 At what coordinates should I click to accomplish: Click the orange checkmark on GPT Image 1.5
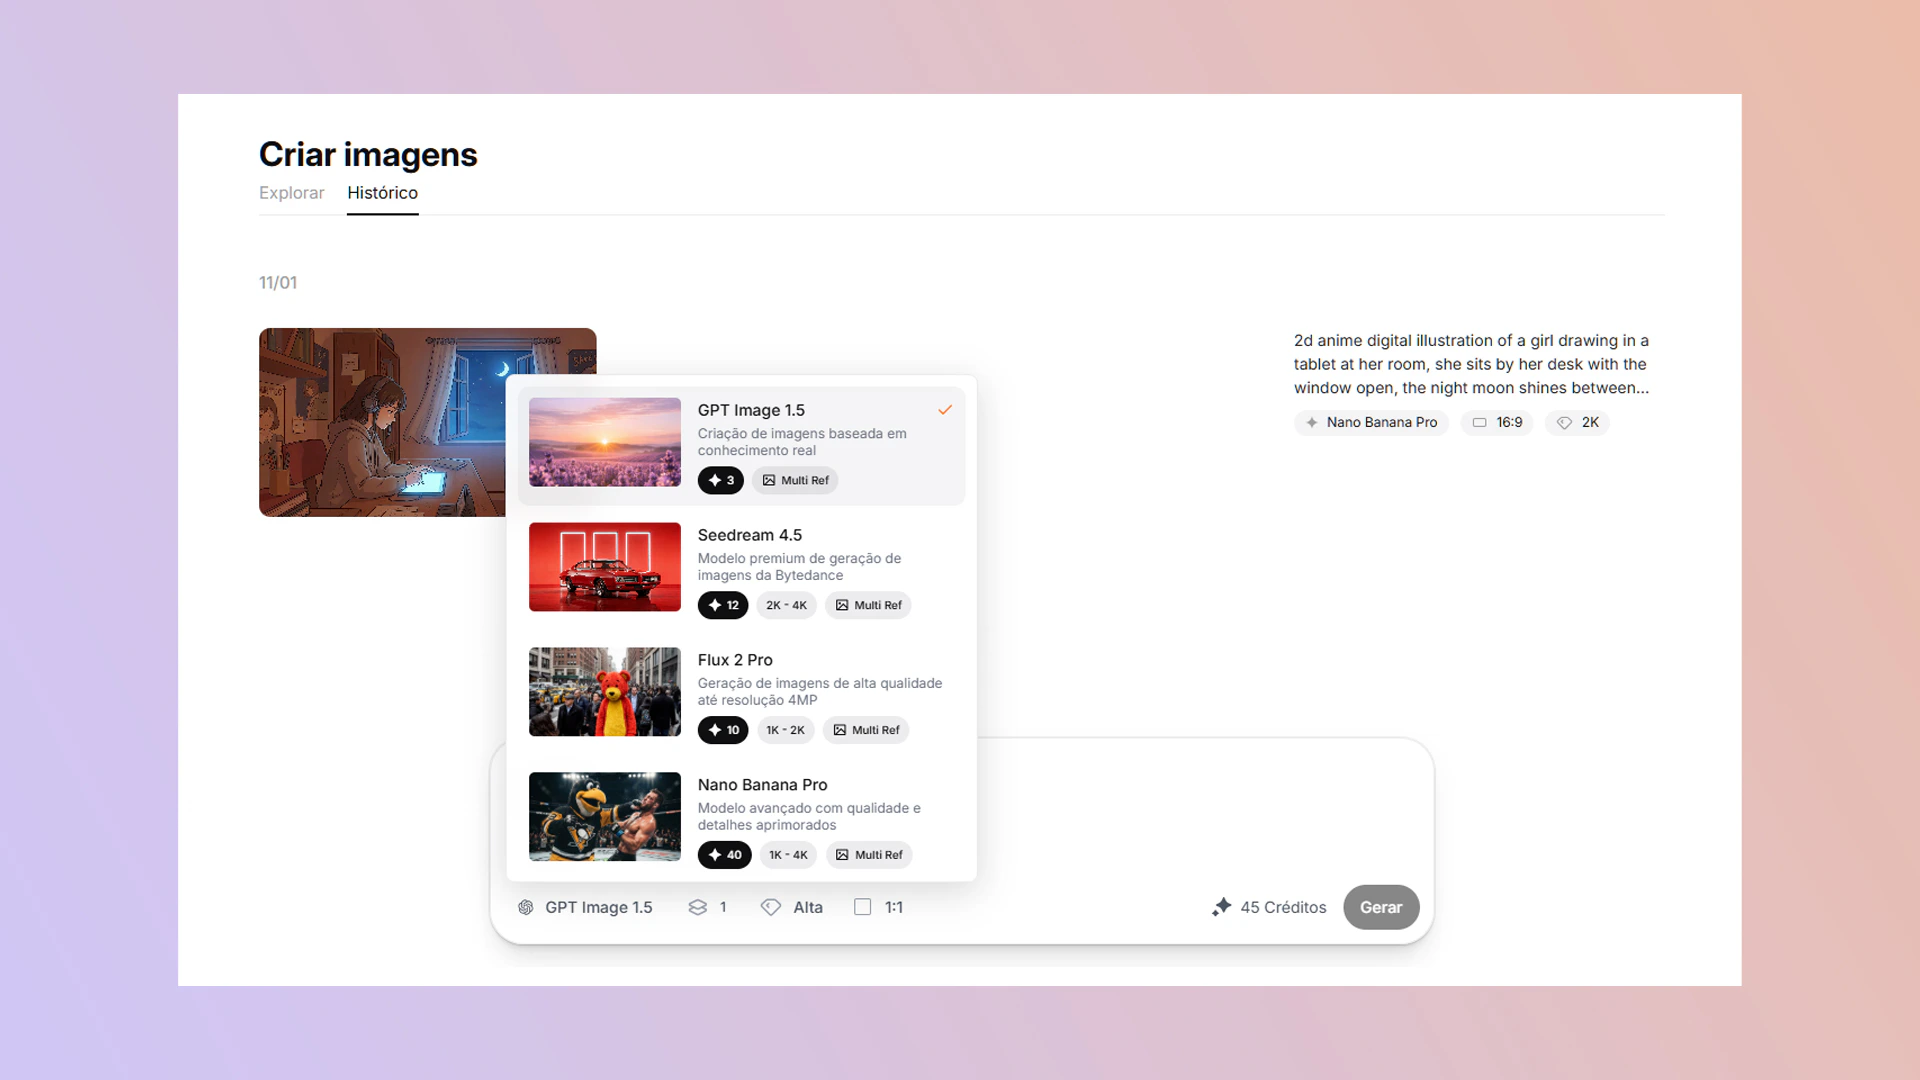pyautogui.click(x=945, y=410)
